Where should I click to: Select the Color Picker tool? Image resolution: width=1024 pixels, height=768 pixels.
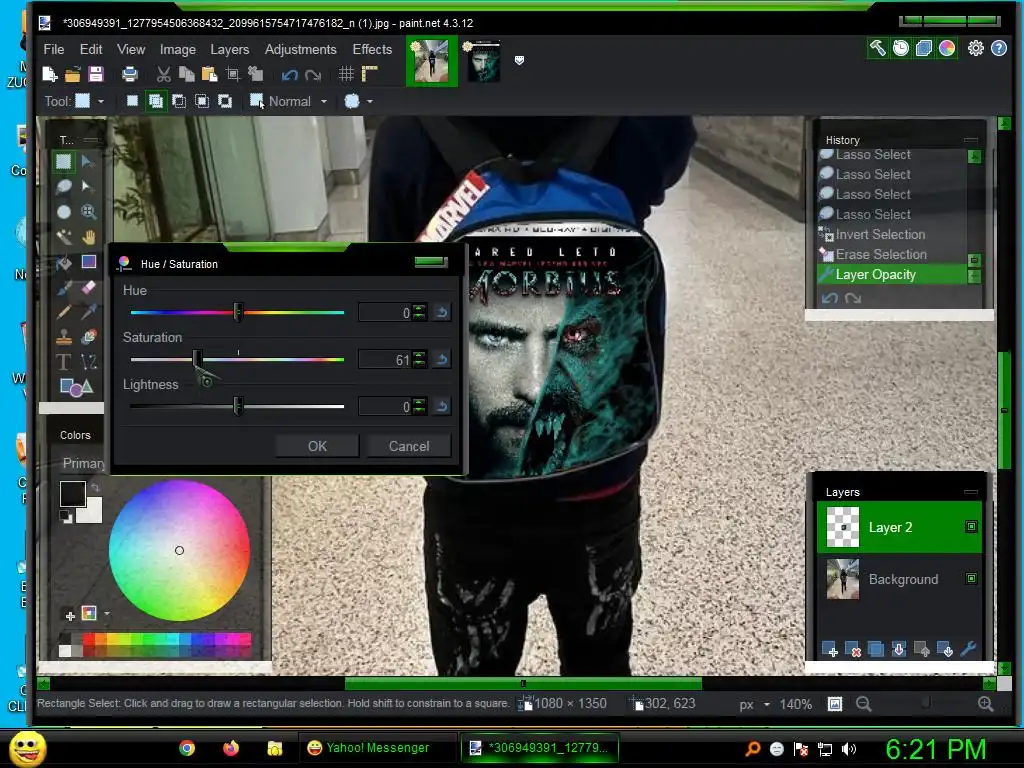[88, 312]
